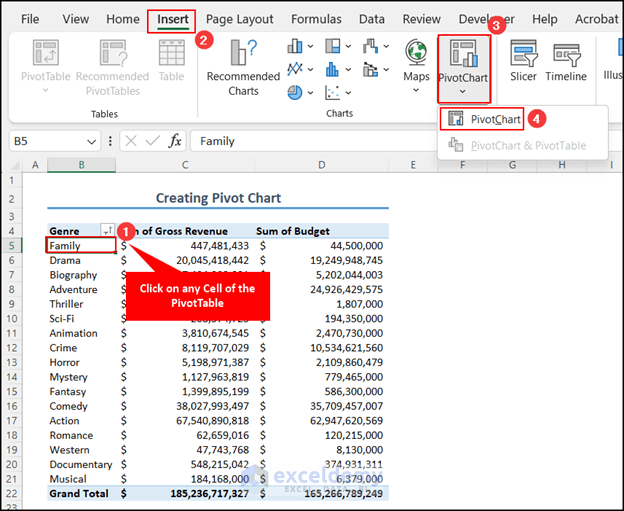Select column C header
This screenshot has height=511, width=624.
(185, 165)
